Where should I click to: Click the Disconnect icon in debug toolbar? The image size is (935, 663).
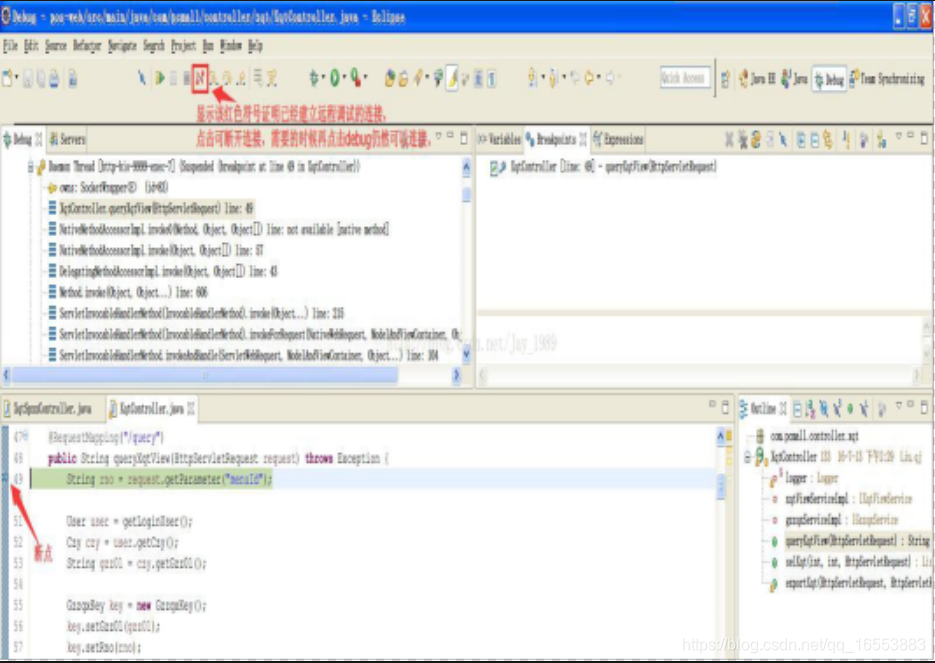[200, 78]
